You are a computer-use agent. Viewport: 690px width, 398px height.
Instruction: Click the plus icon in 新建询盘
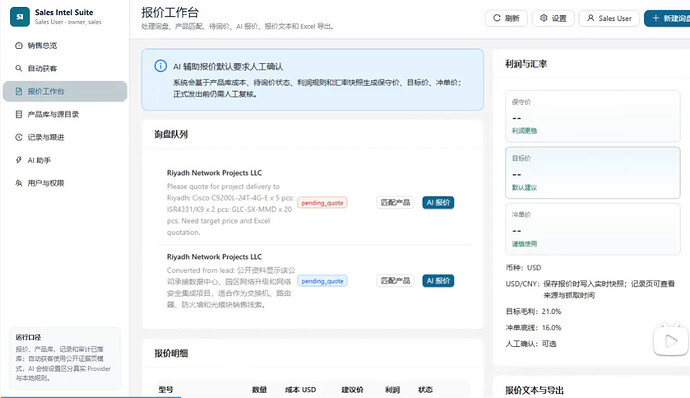coord(656,18)
